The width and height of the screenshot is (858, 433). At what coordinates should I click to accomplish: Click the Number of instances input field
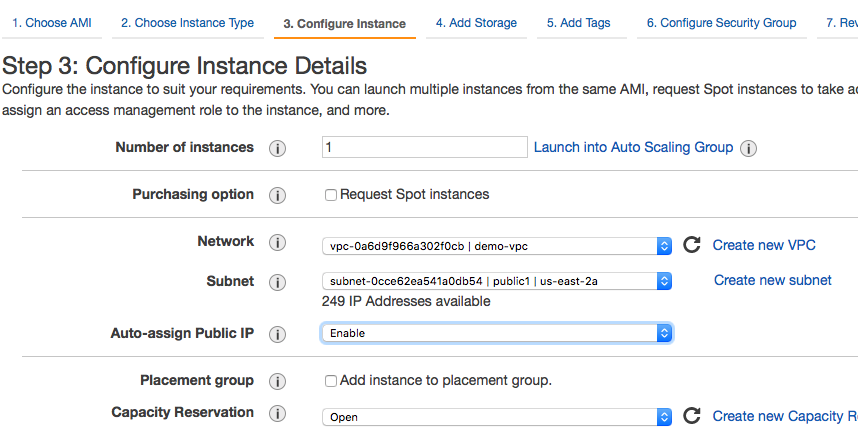424,147
